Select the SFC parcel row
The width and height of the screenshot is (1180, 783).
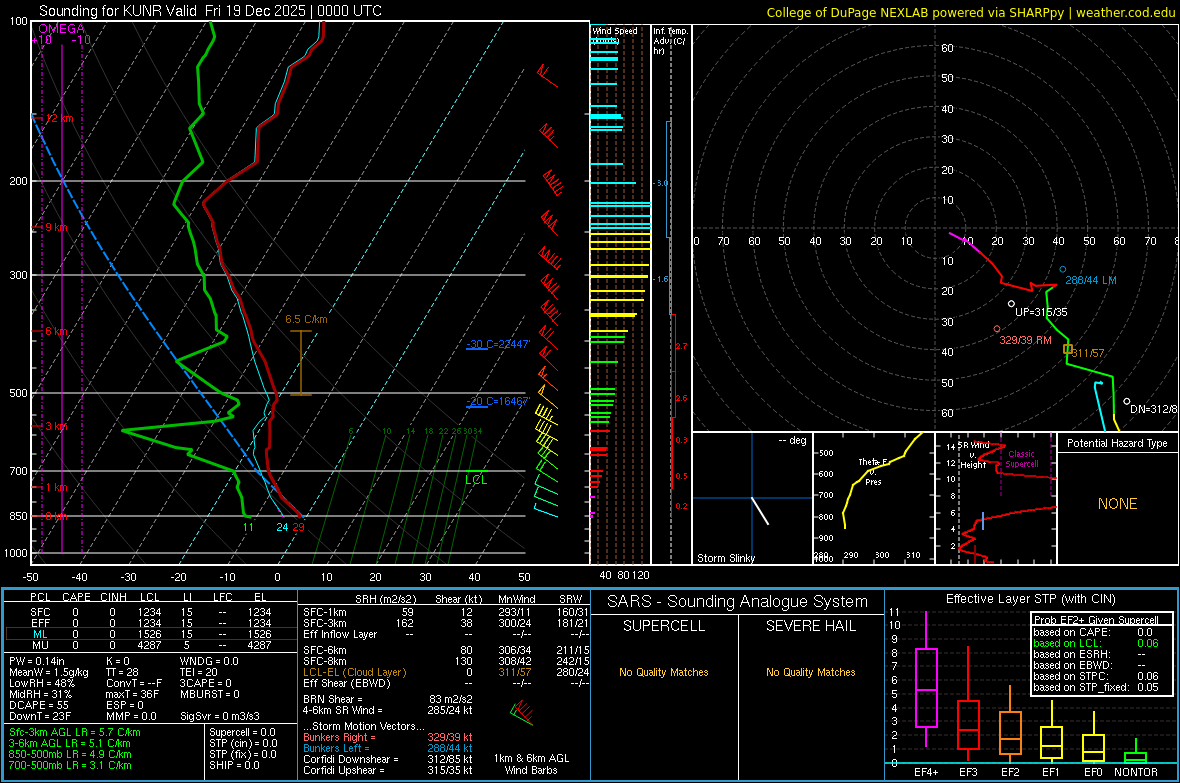[150, 612]
